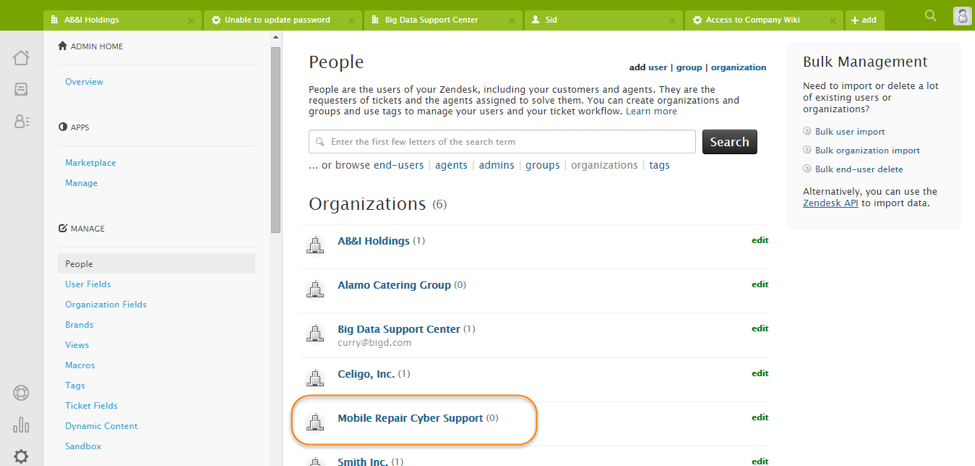Open the reporting bar chart icon

point(21,425)
